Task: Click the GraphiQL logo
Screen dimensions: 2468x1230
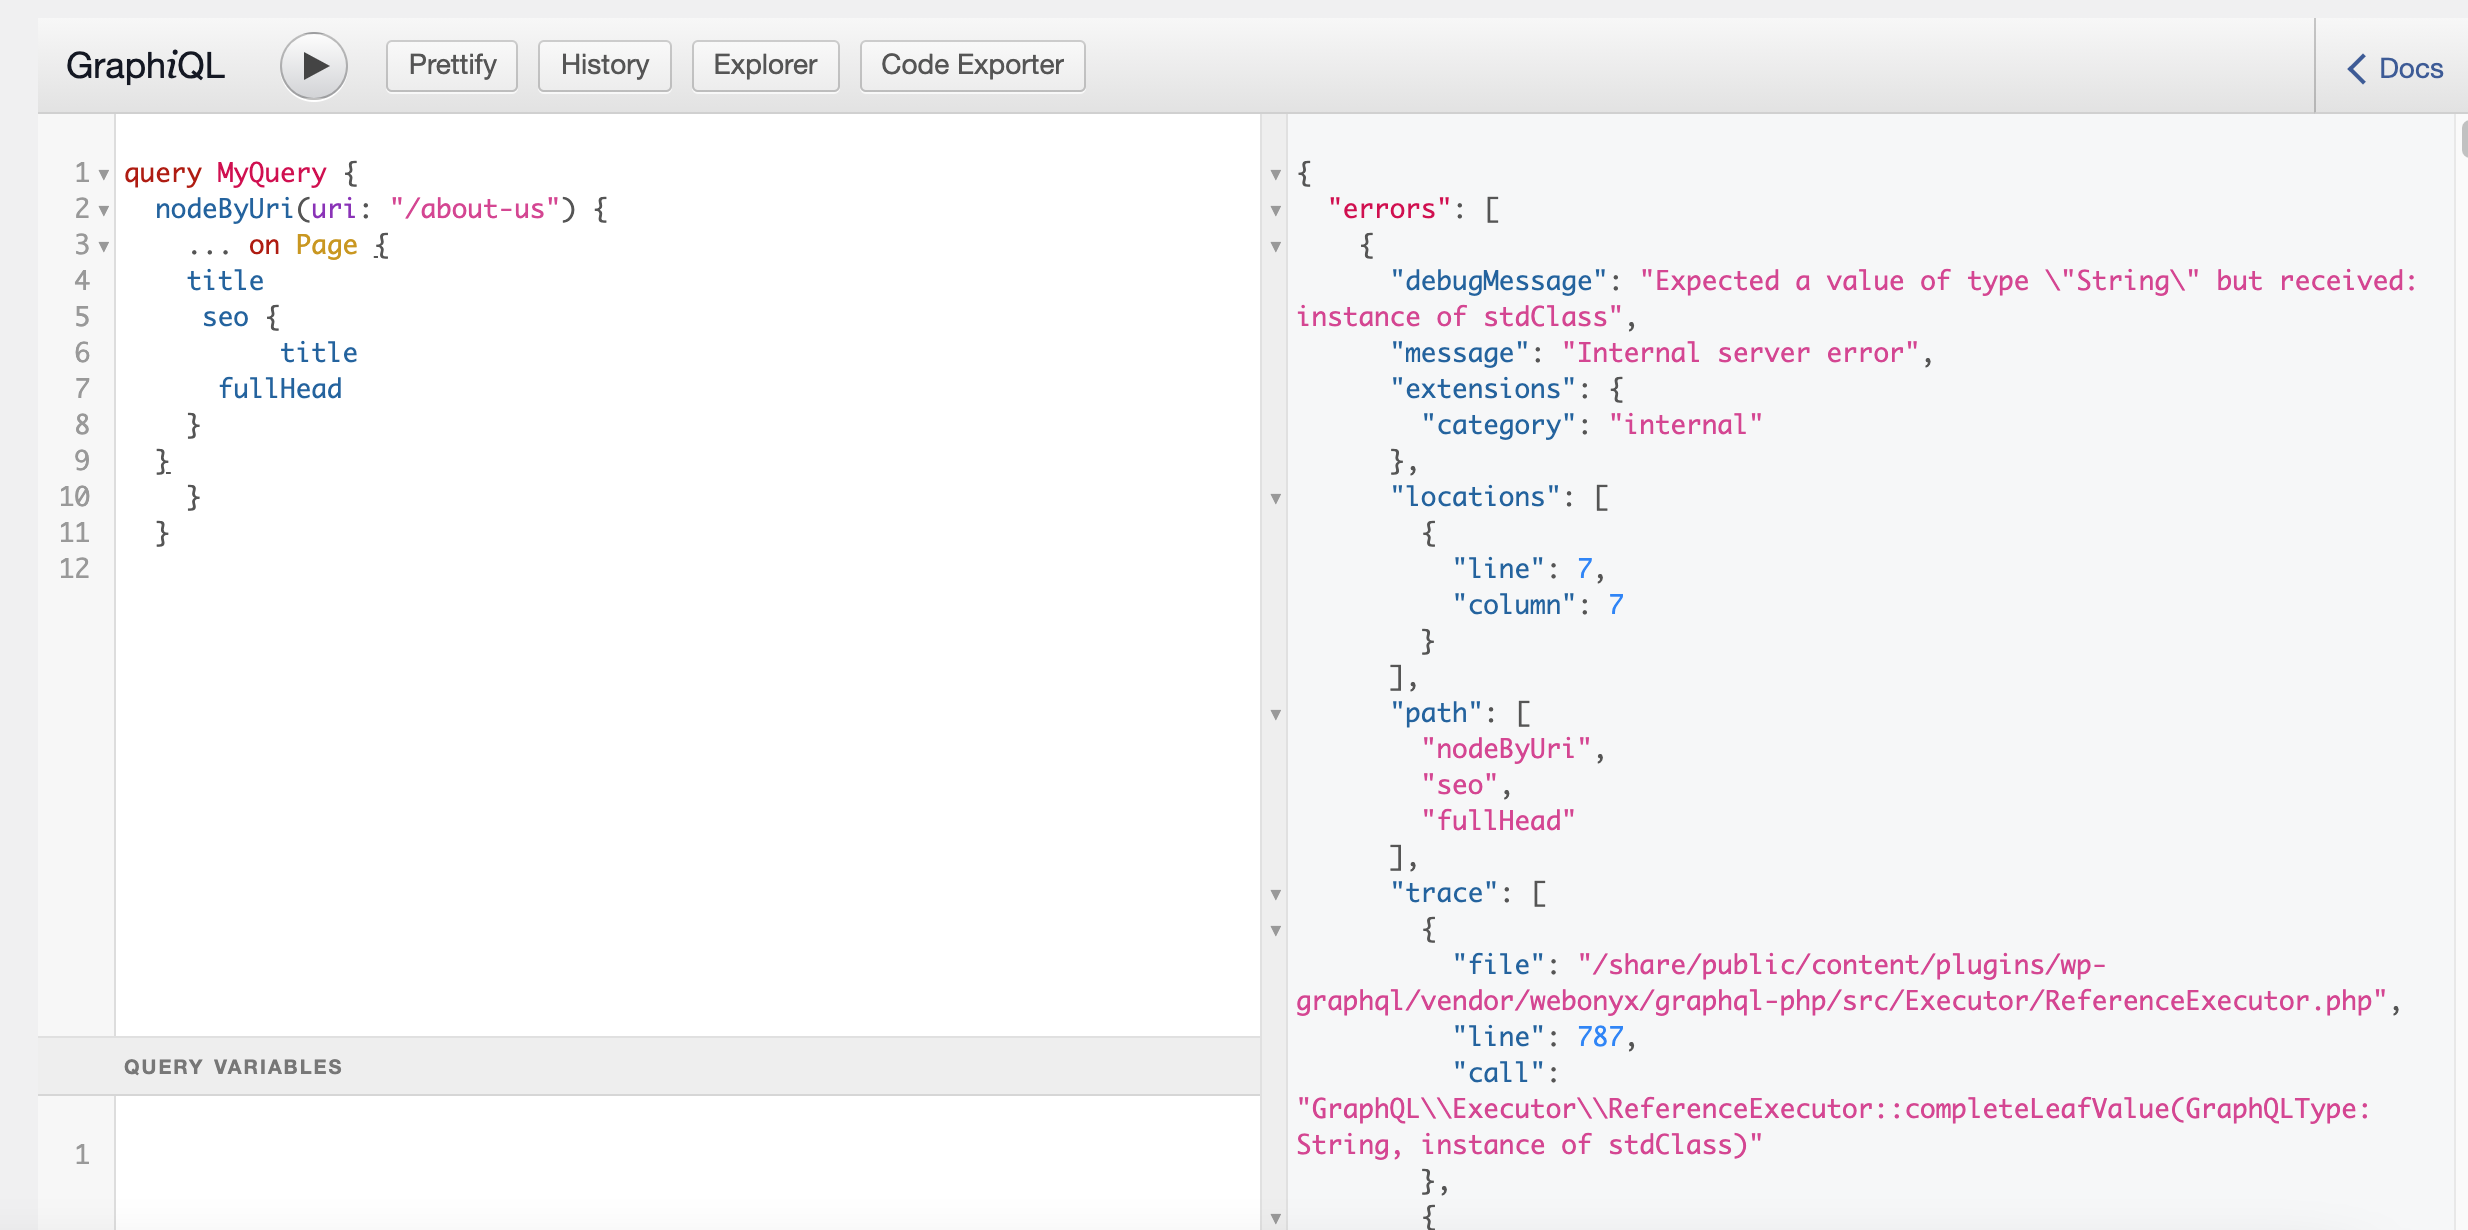Action: coord(145,64)
